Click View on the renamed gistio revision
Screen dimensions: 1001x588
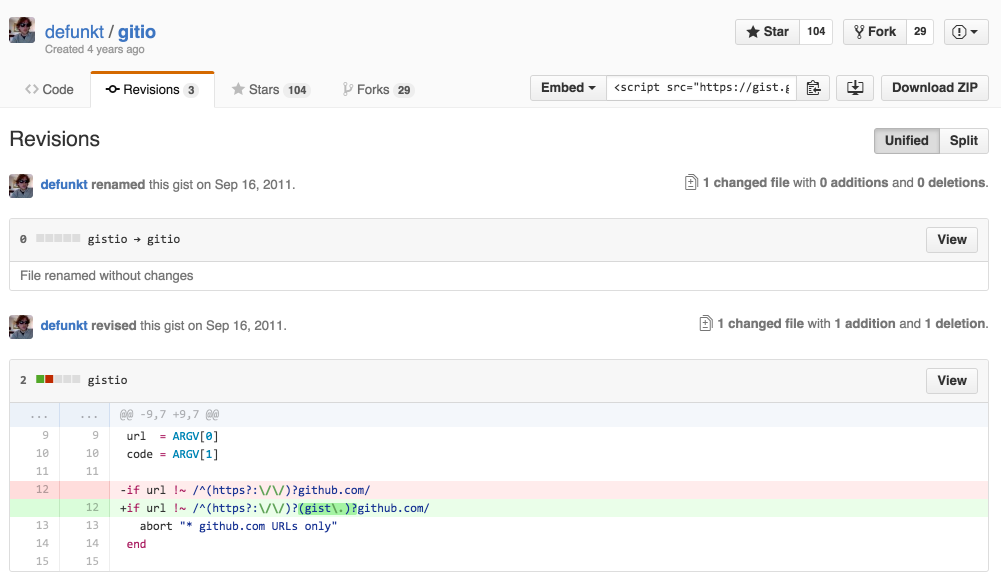pos(951,239)
